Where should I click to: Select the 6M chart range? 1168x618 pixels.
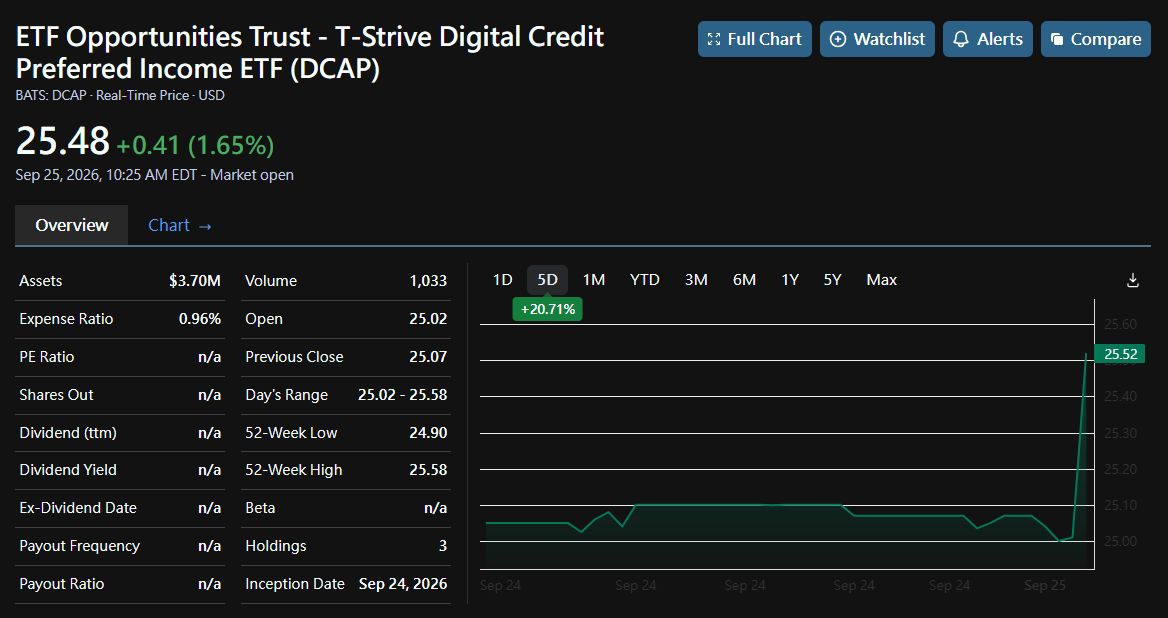744,279
